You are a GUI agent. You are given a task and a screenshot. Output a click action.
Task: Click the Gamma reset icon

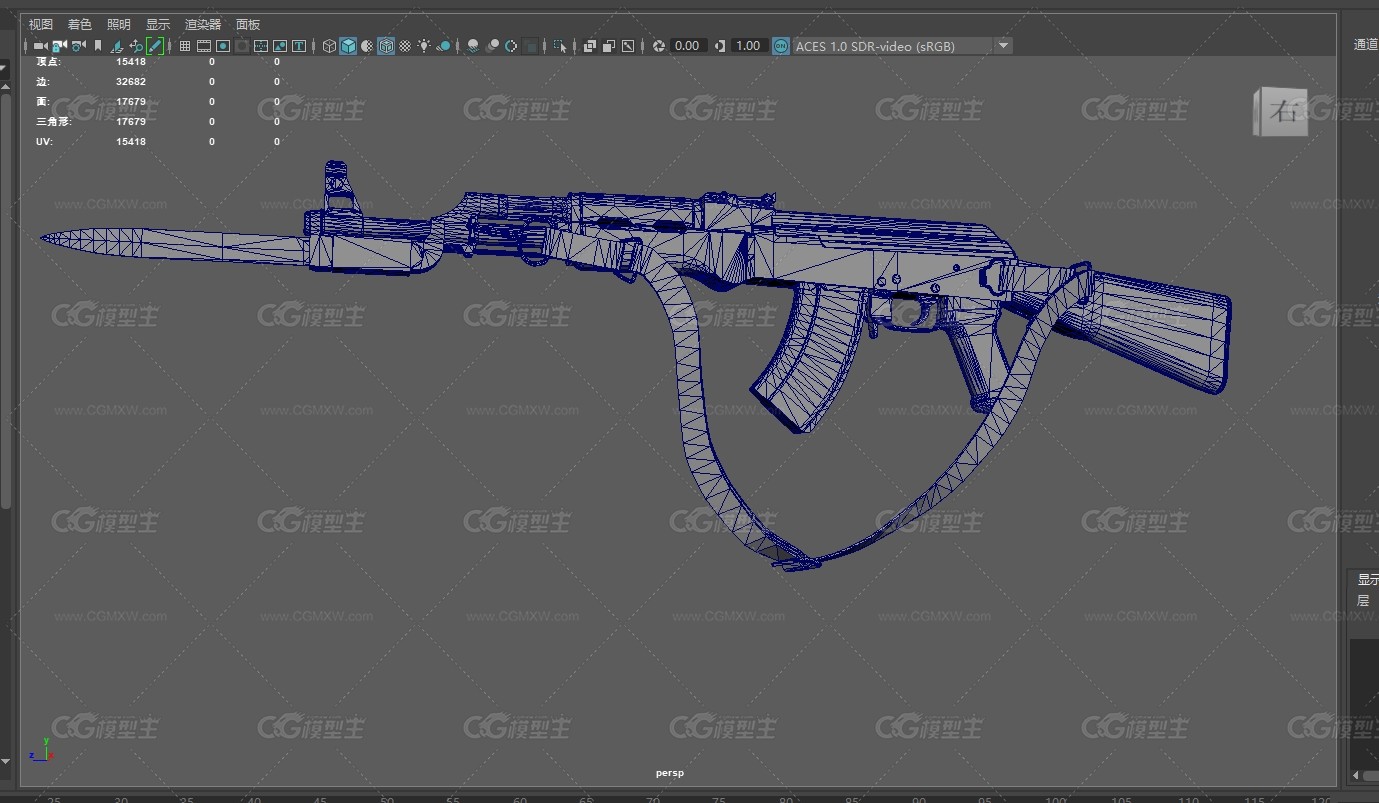tap(720, 46)
